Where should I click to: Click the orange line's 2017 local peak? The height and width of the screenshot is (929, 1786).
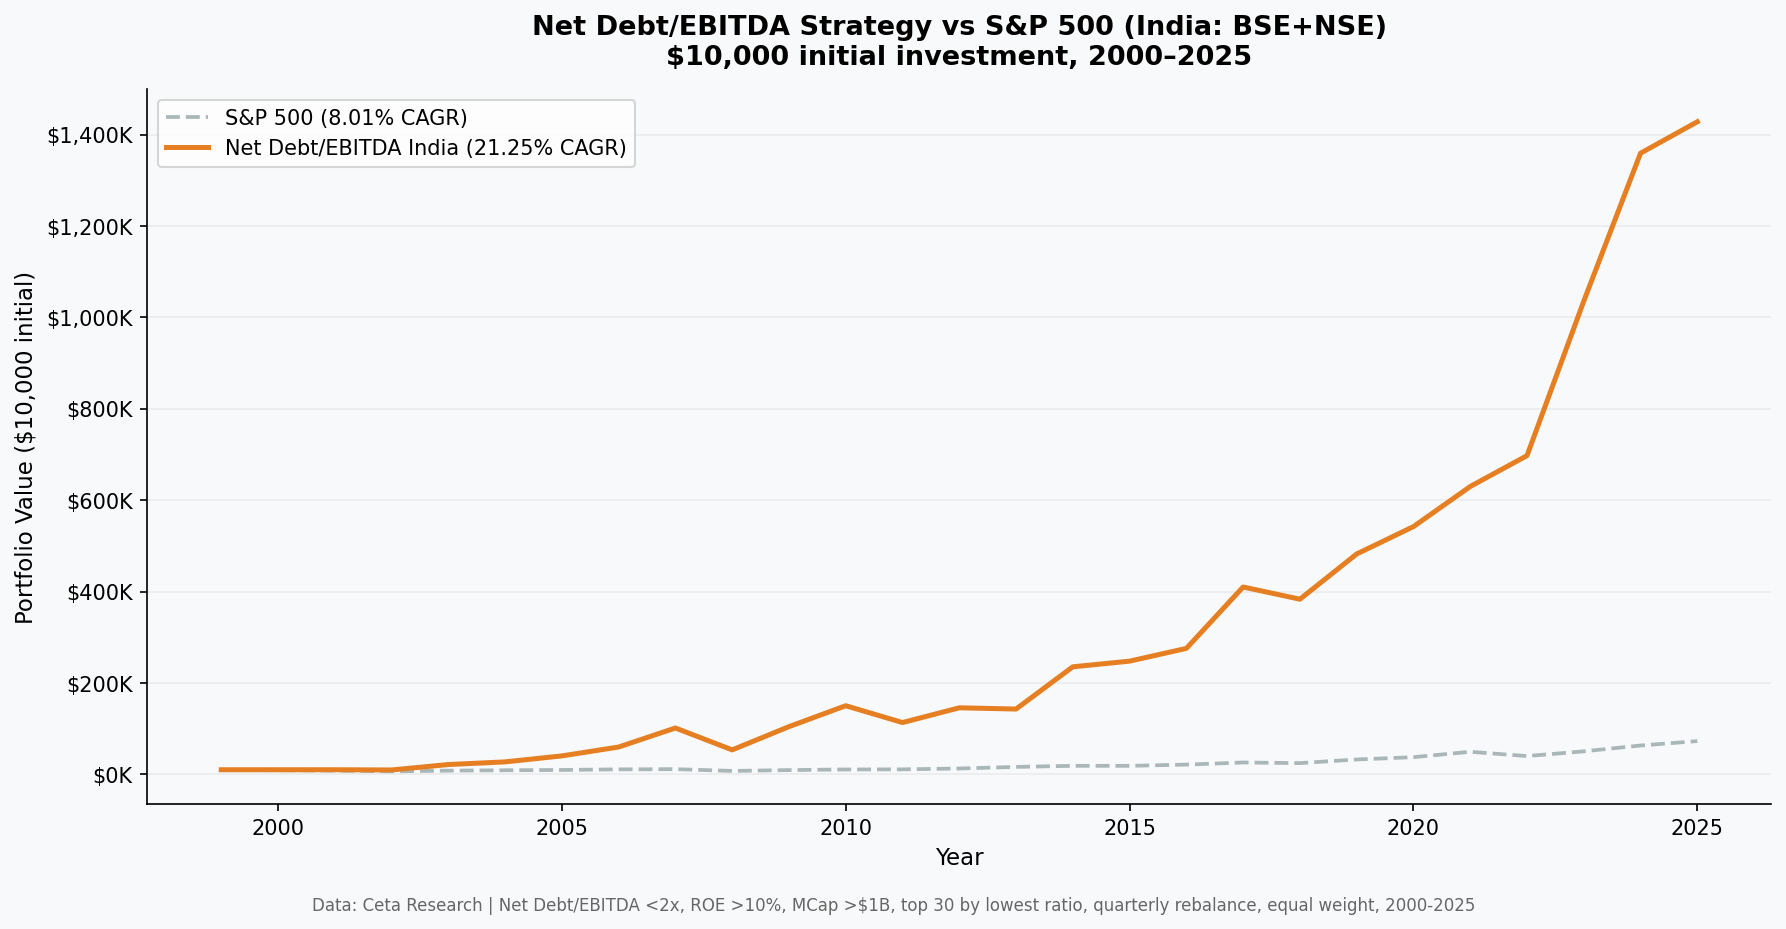(1243, 587)
